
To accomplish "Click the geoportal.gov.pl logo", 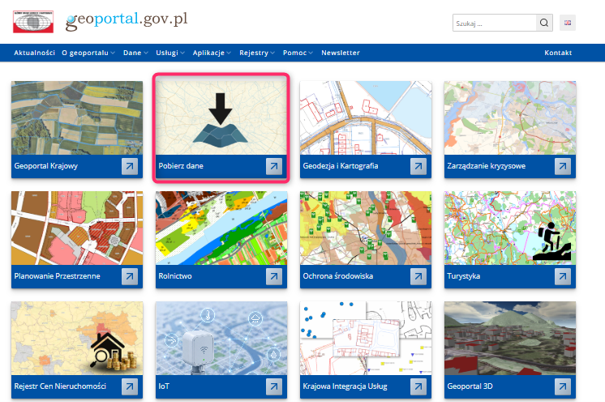I will 127,21.
